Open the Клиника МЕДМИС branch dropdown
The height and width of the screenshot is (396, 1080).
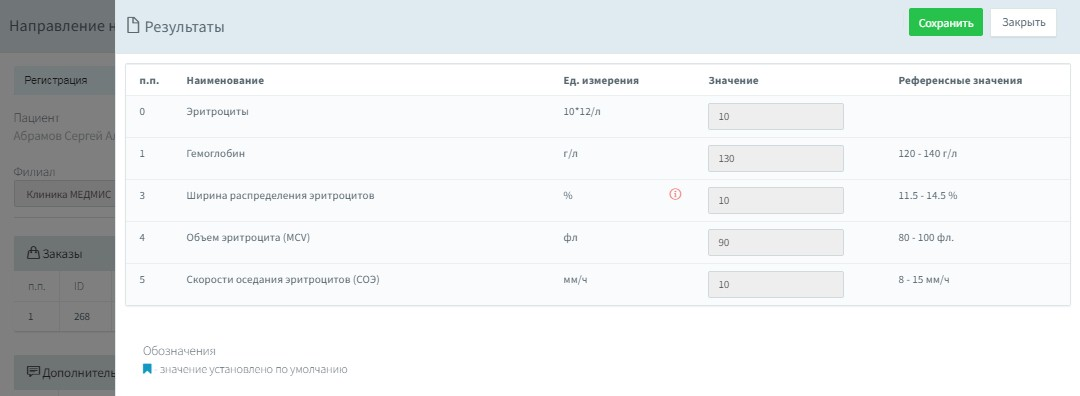click(64, 194)
